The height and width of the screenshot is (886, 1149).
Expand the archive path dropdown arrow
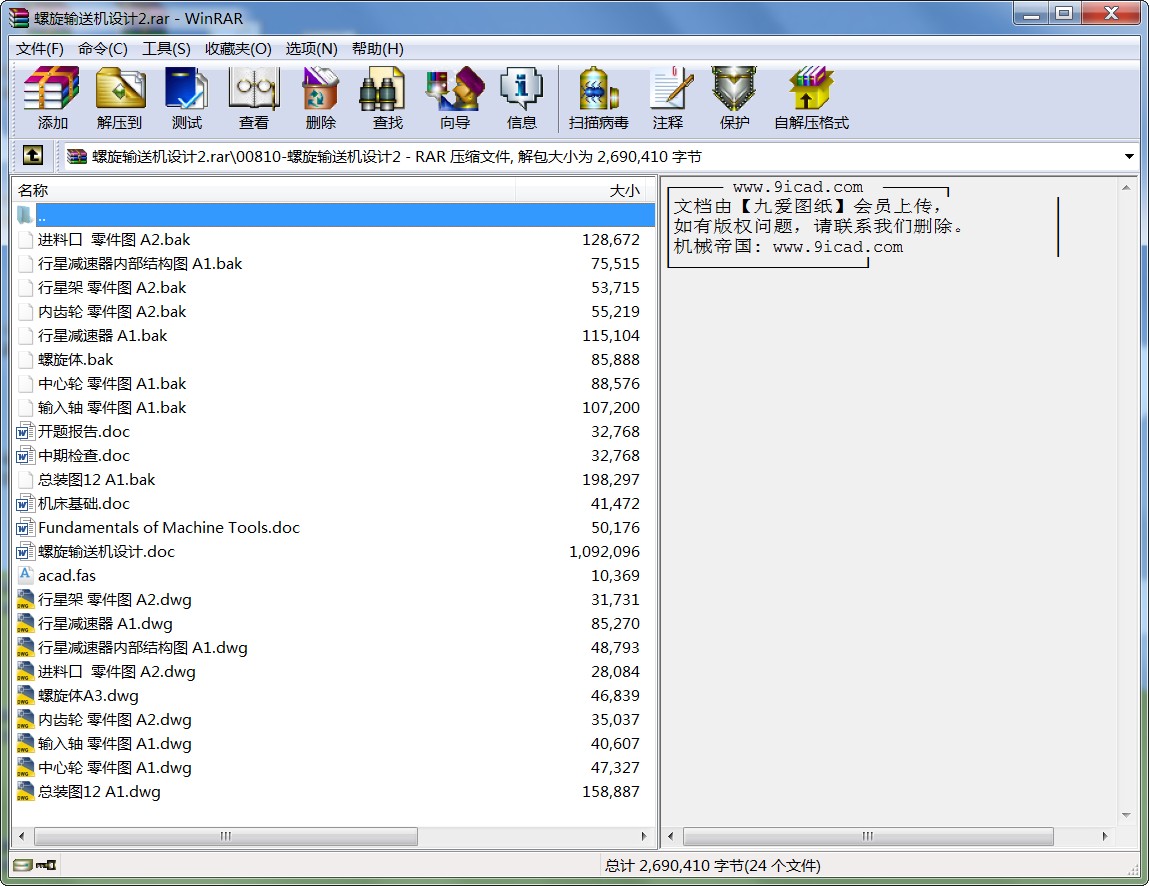[1129, 157]
